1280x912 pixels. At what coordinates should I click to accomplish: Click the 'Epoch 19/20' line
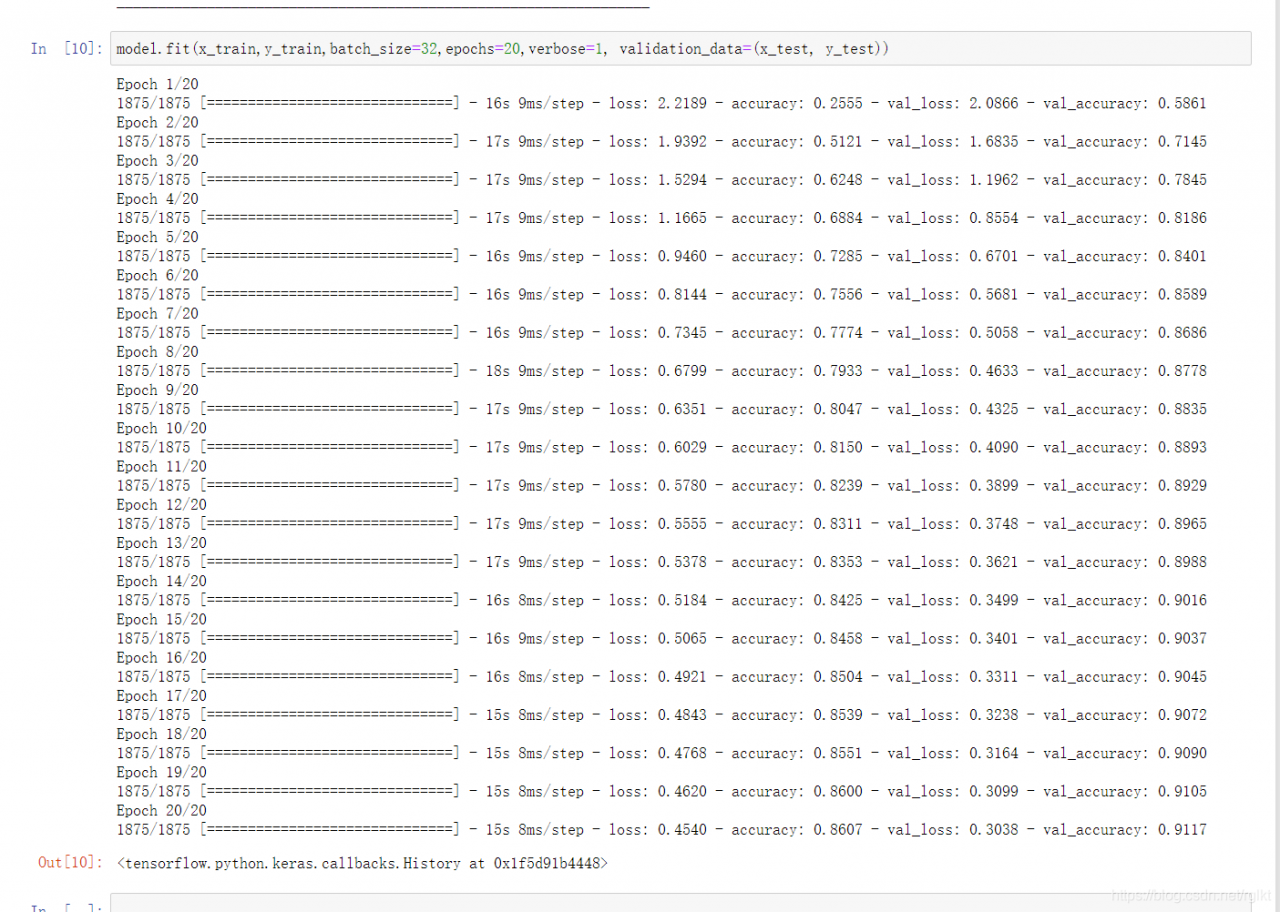click(x=161, y=772)
